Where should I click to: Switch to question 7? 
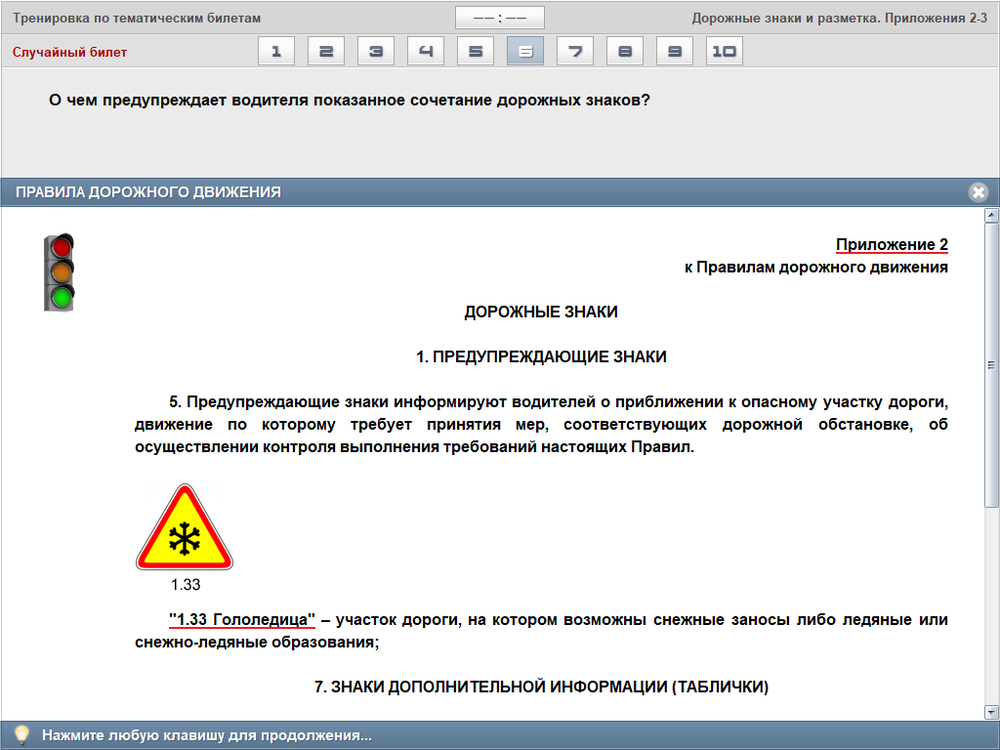[575, 51]
